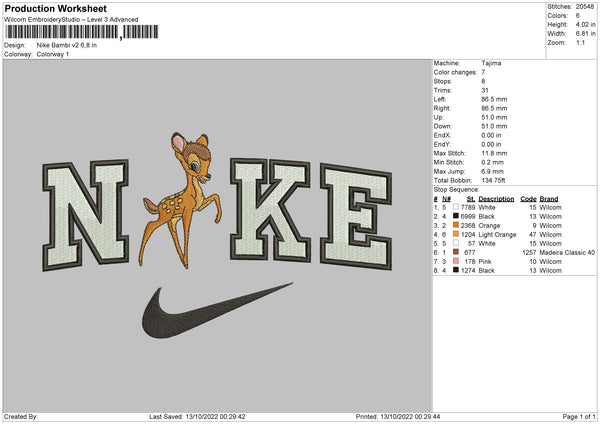
Task: Click the Colors value 6
Action: click(578, 16)
